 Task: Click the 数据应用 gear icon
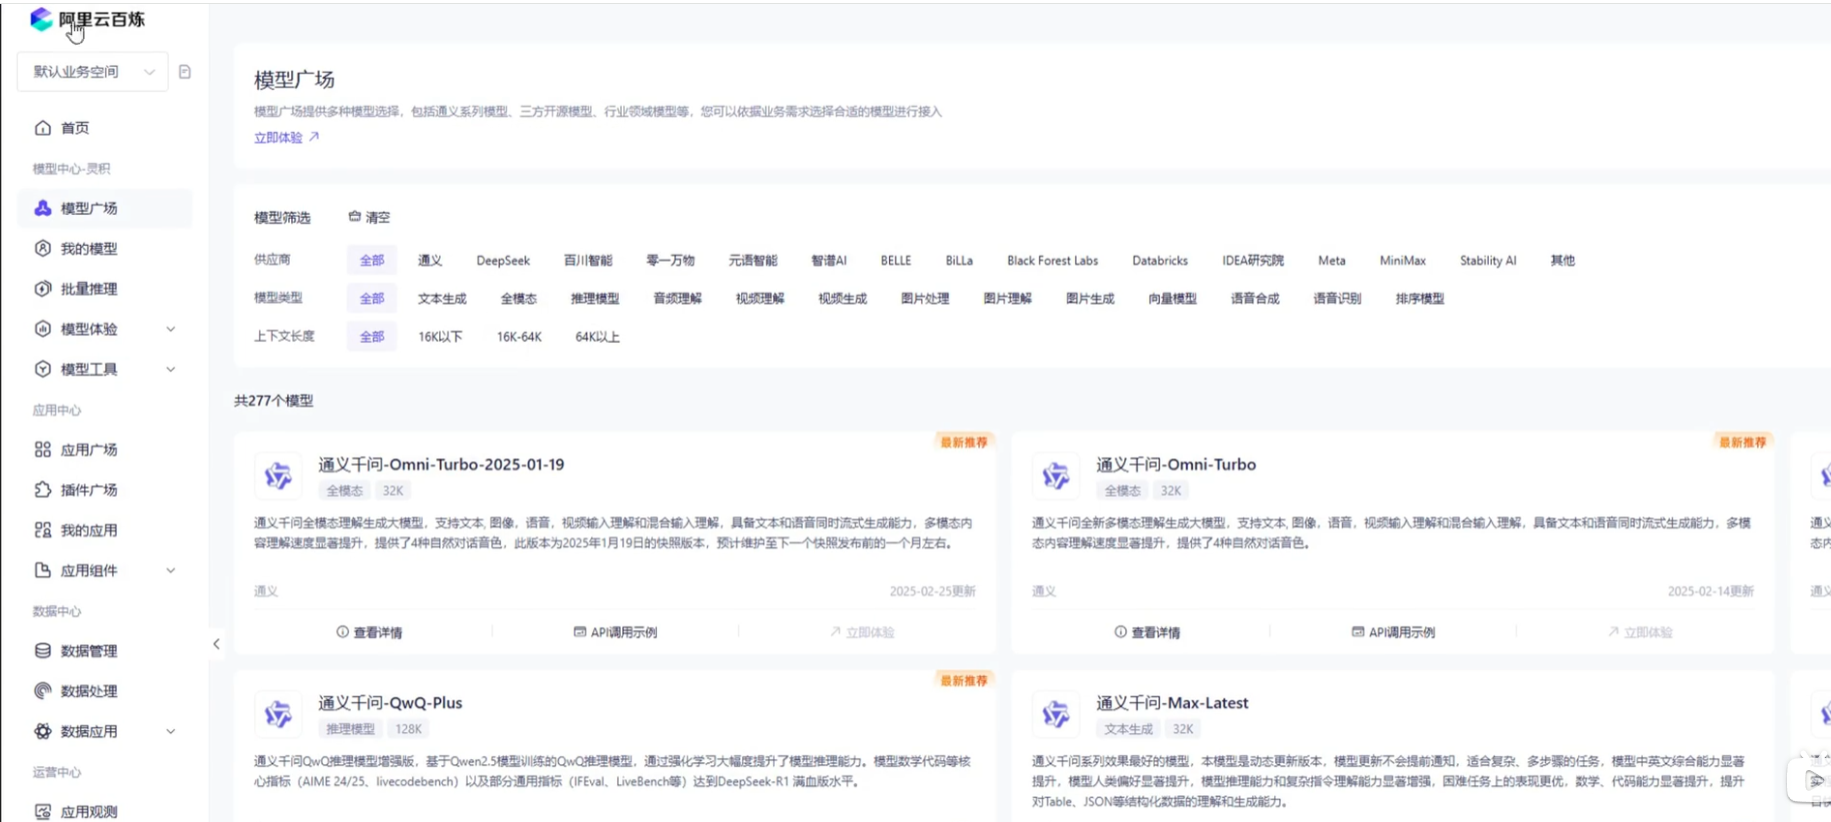[x=43, y=731]
